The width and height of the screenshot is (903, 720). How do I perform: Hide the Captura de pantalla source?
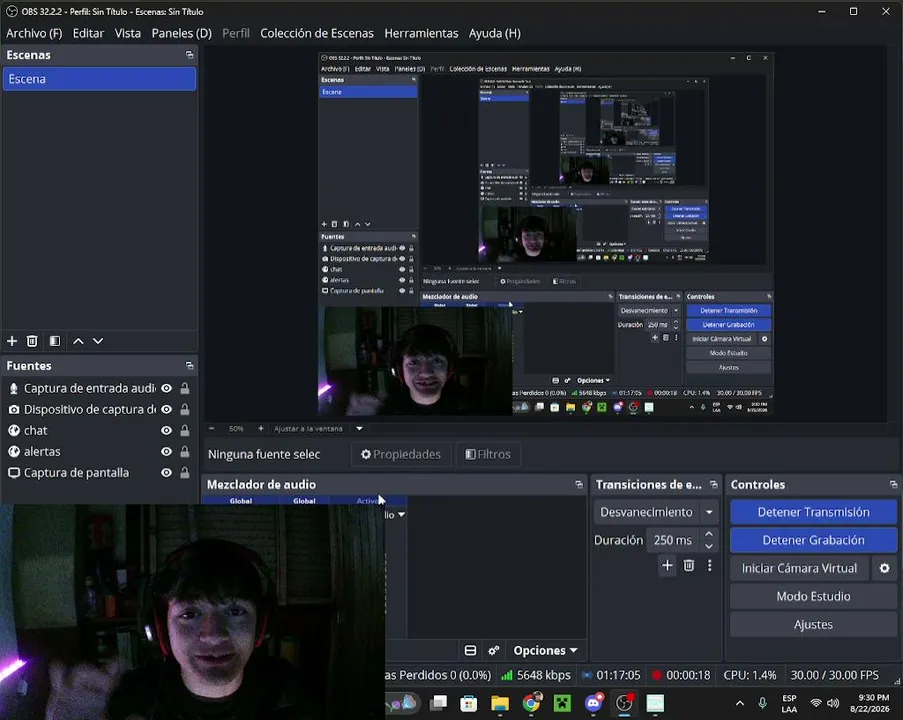coord(166,473)
